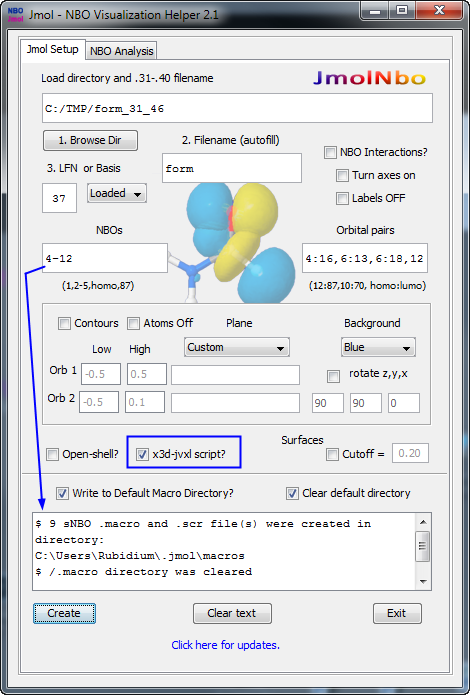This screenshot has height=695, width=470.
Task: Open the Click here for updates link
Action: 226,645
